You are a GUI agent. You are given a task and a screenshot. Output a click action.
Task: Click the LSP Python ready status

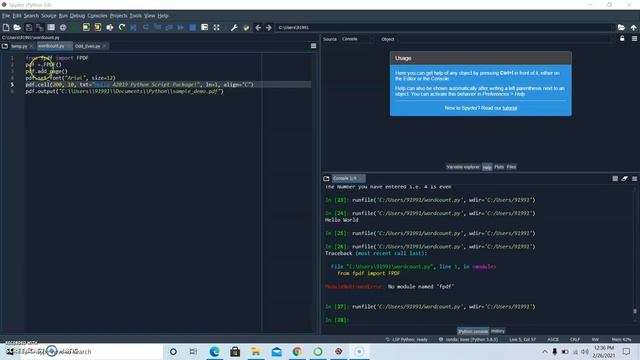(406, 339)
